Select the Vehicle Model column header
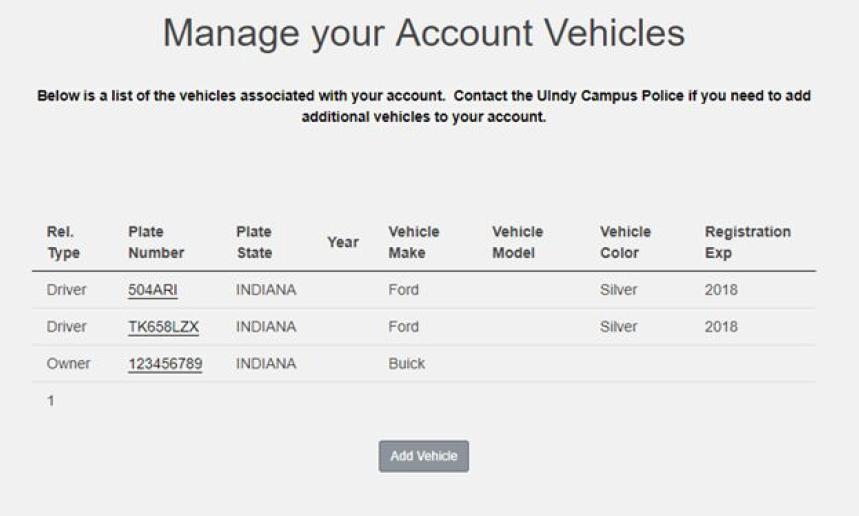Viewport: 859px width, 516px height. click(517, 242)
